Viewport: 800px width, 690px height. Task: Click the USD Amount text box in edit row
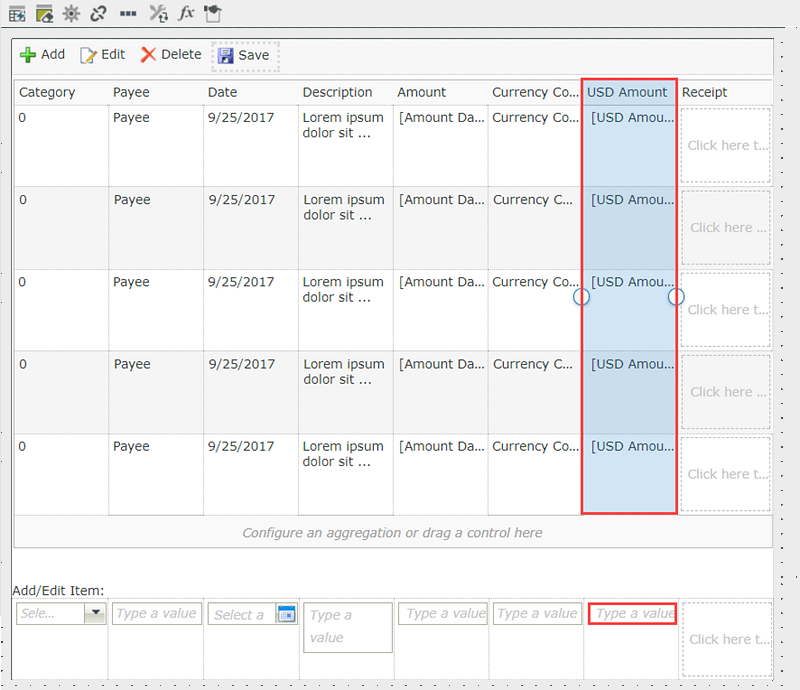tap(633, 613)
